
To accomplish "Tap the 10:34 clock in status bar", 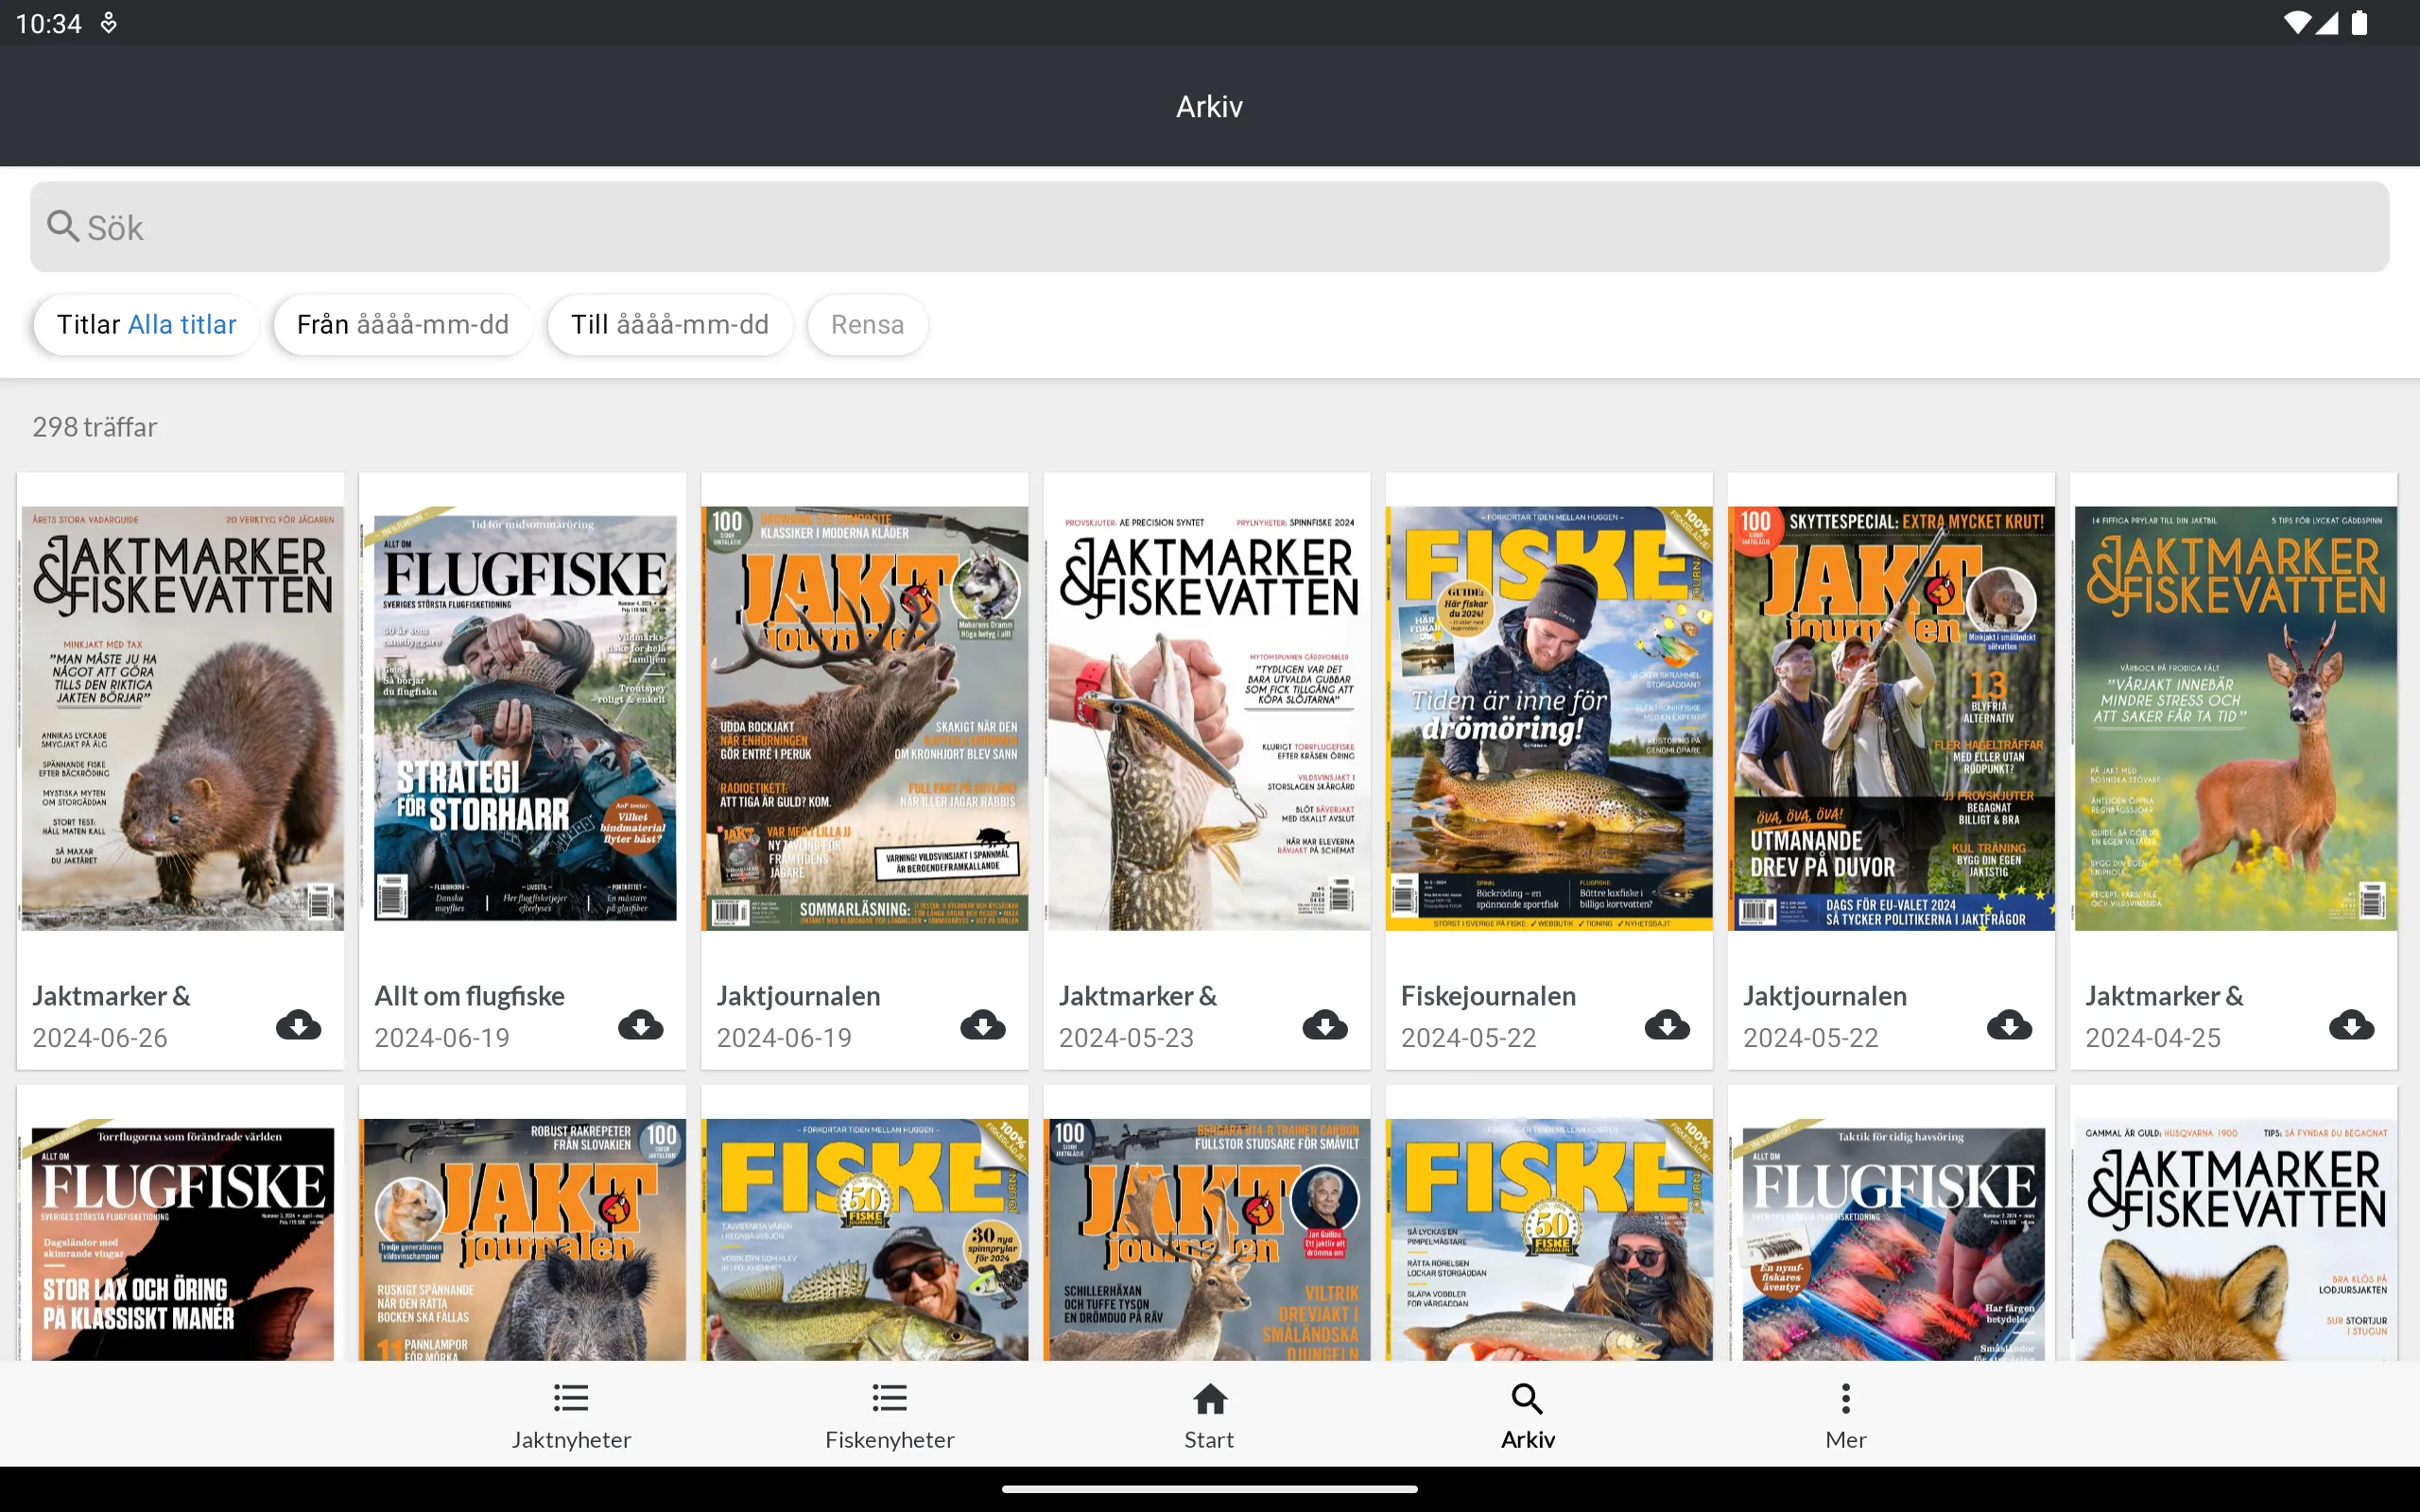I will pyautogui.click(x=48, y=23).
